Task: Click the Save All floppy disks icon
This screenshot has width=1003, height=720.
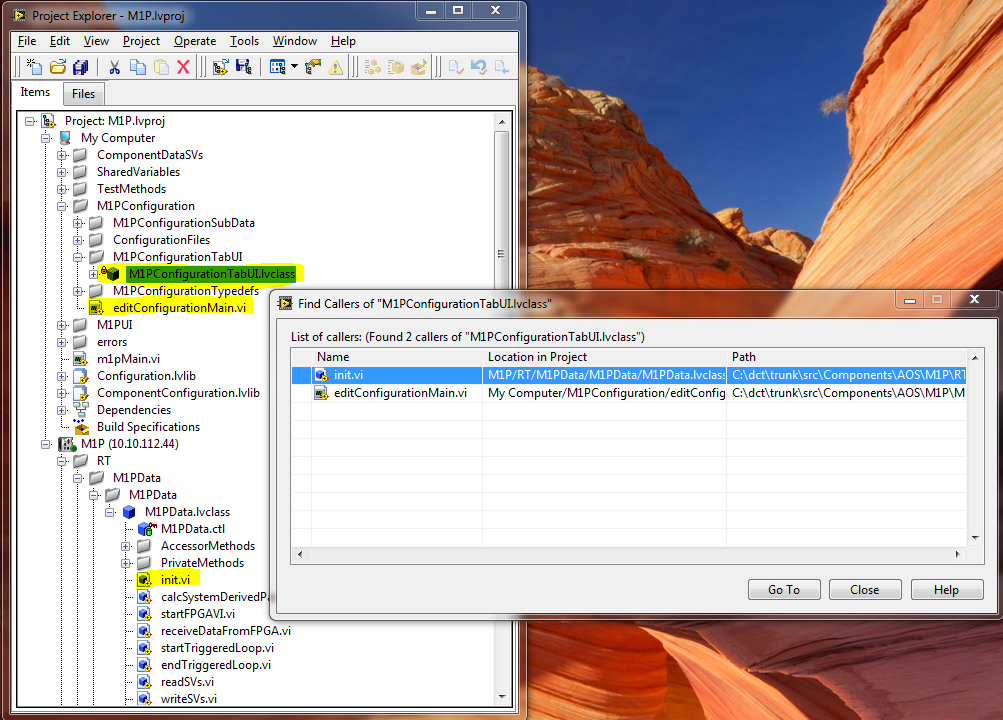Action: coord(81,67)
